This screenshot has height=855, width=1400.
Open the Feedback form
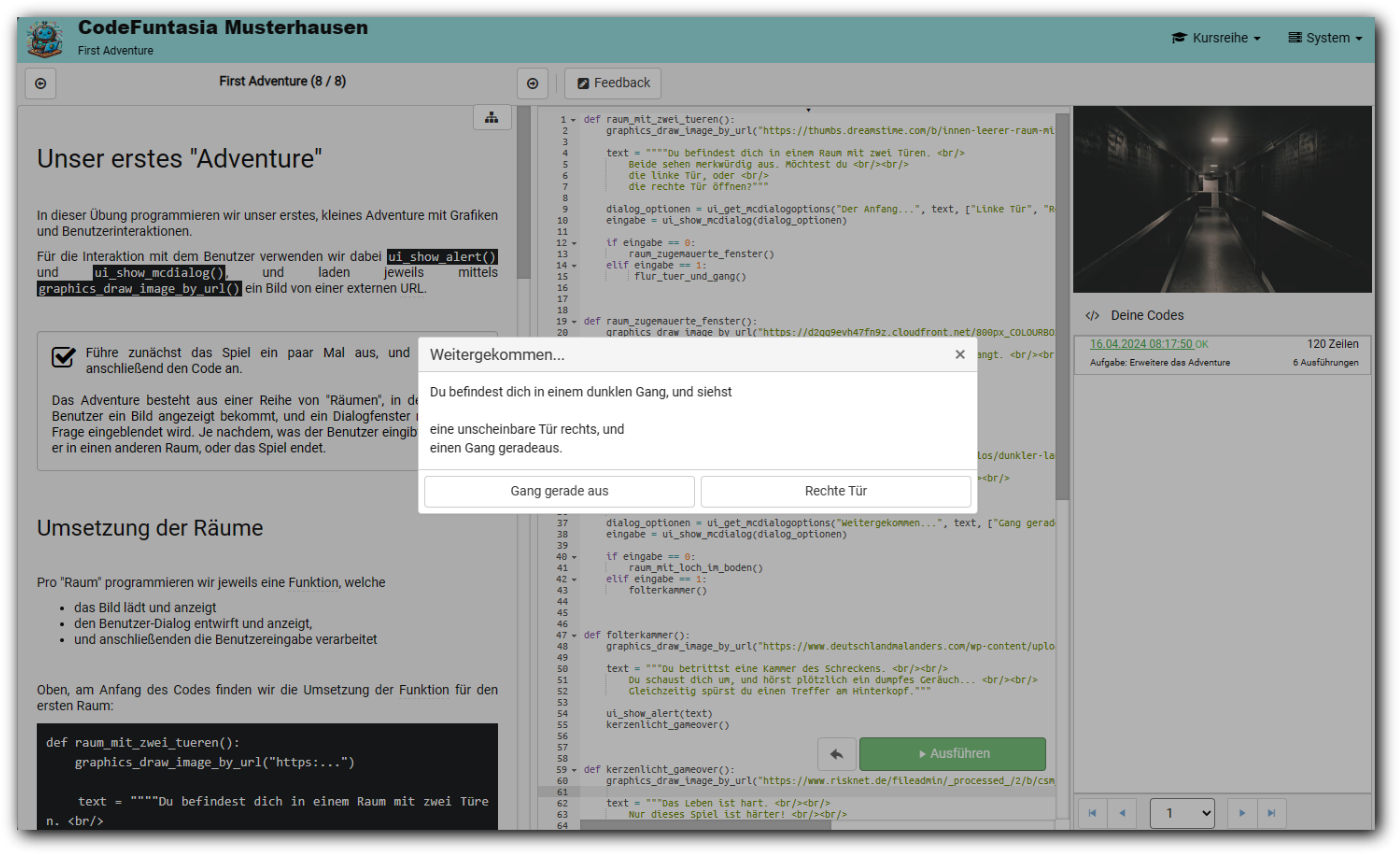point(612,83)
